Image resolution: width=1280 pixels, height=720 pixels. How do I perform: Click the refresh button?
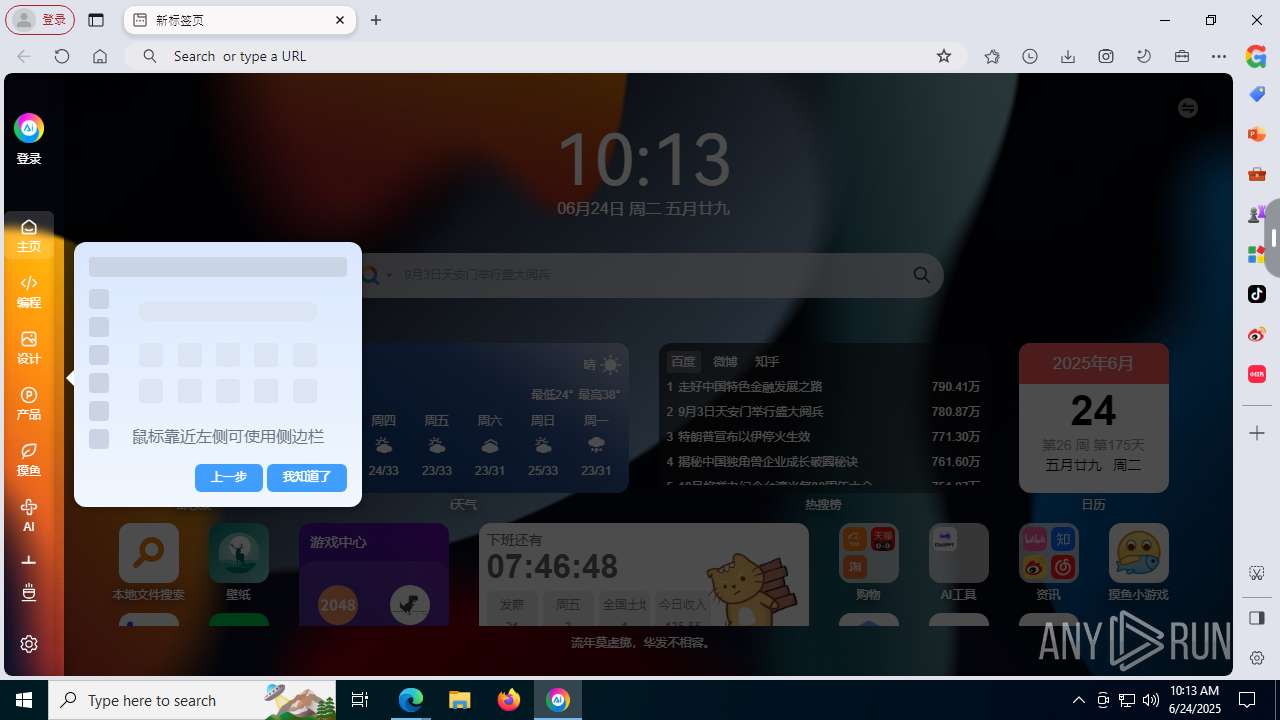point(62,56)
